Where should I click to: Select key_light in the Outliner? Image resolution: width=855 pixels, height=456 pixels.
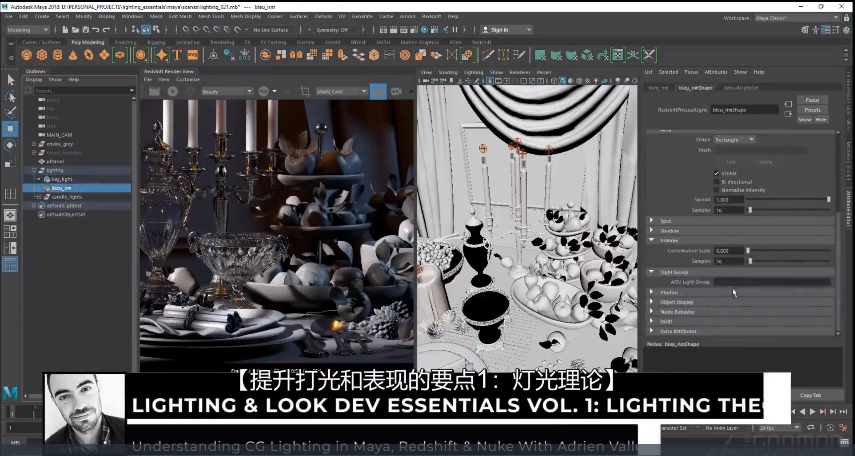tap(62, 179)
